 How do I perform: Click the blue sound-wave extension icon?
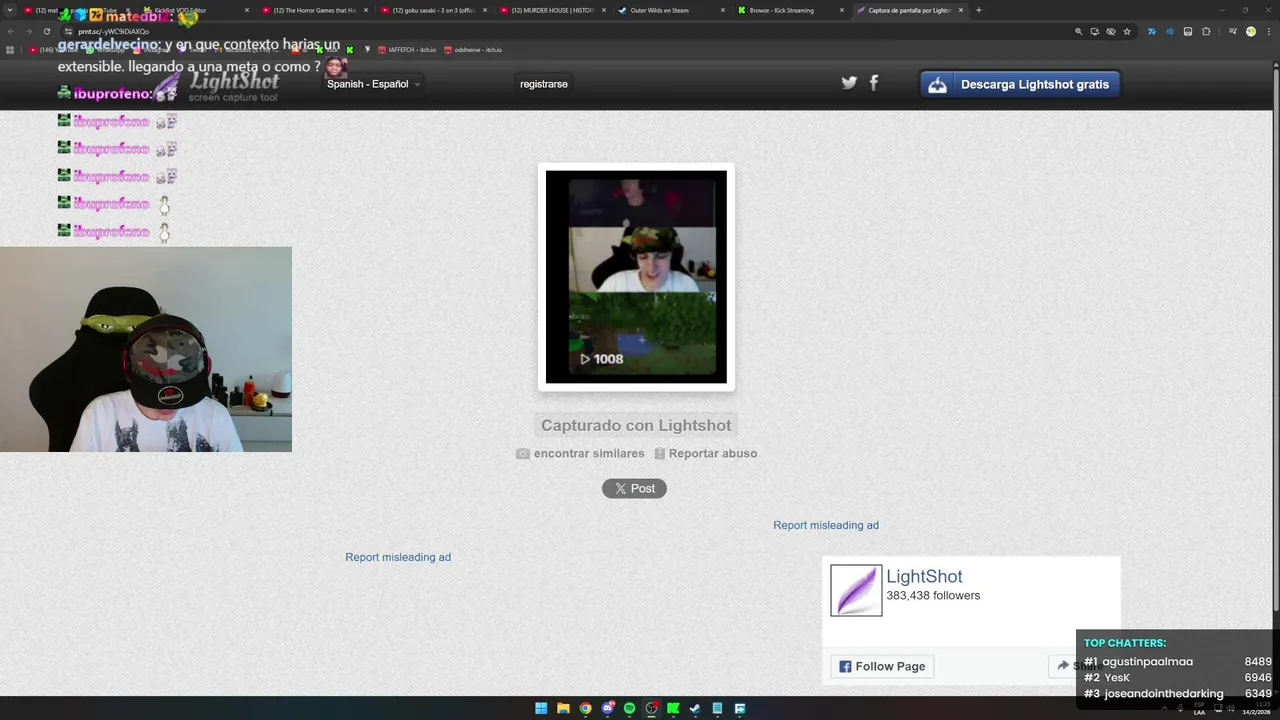(x=1169, y=31)
